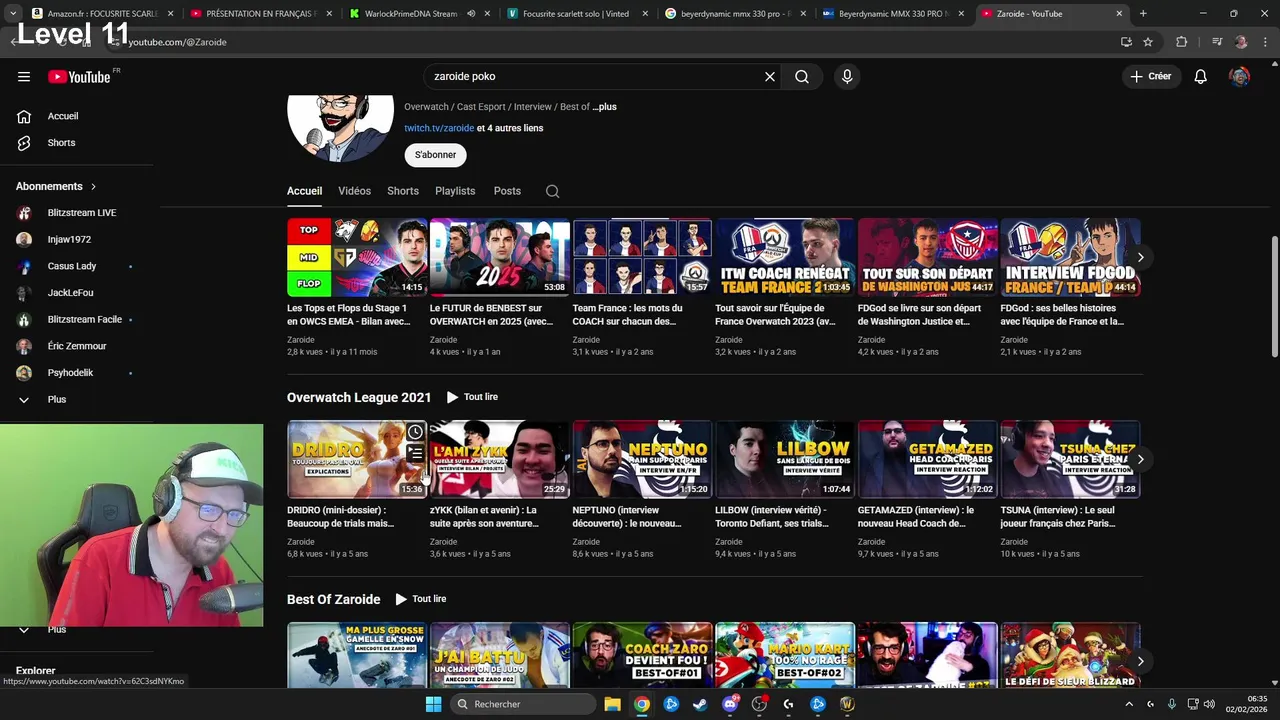Open the Tops et Flops Stage 1 thumbnail
The image size is (1280, 720).
click(x=357, y=258)
